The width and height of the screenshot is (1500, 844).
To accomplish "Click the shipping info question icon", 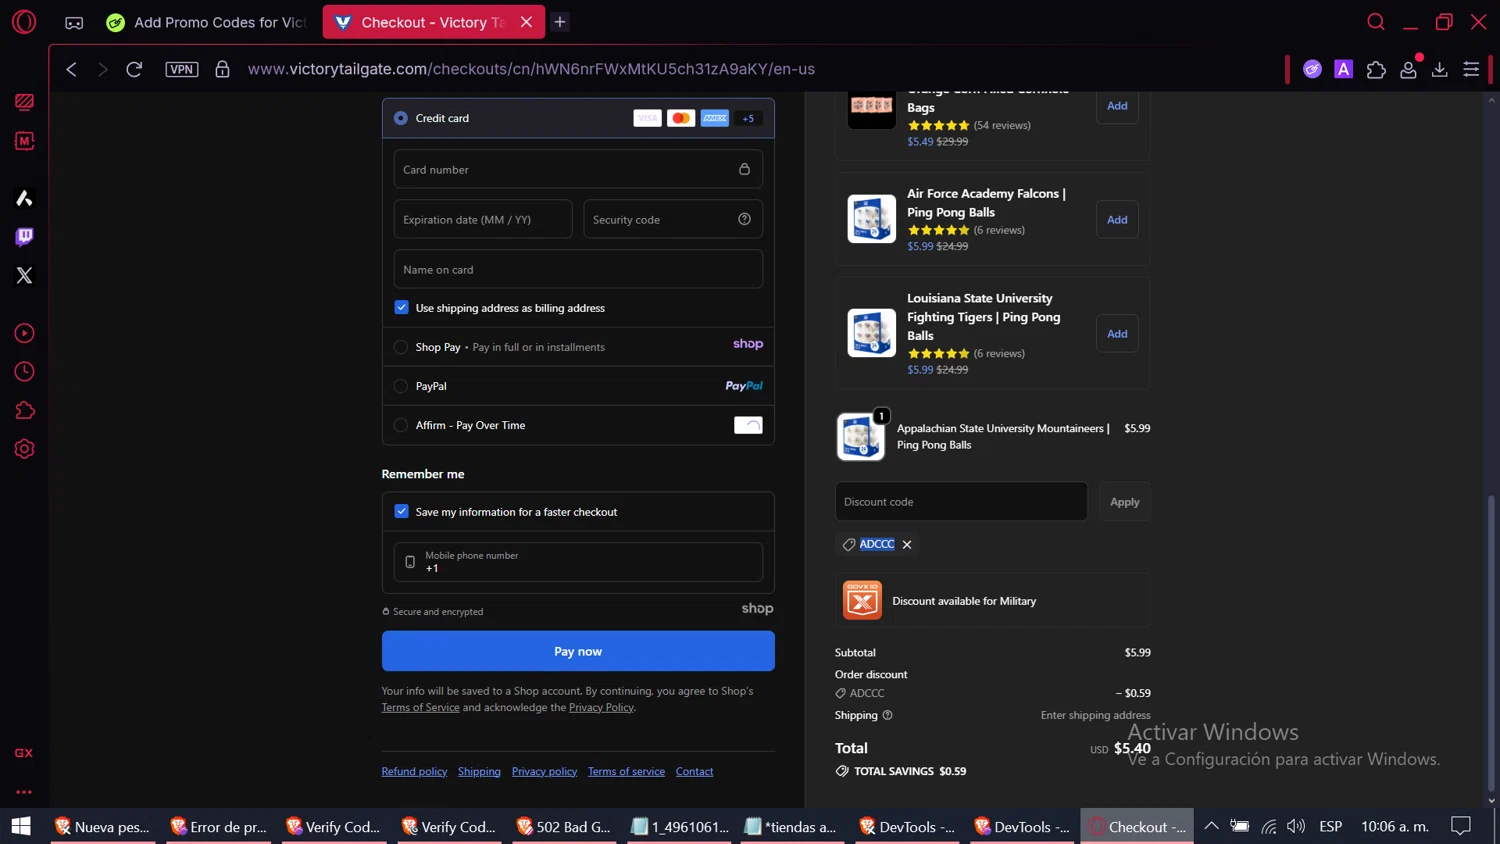I will click(887, 715).
